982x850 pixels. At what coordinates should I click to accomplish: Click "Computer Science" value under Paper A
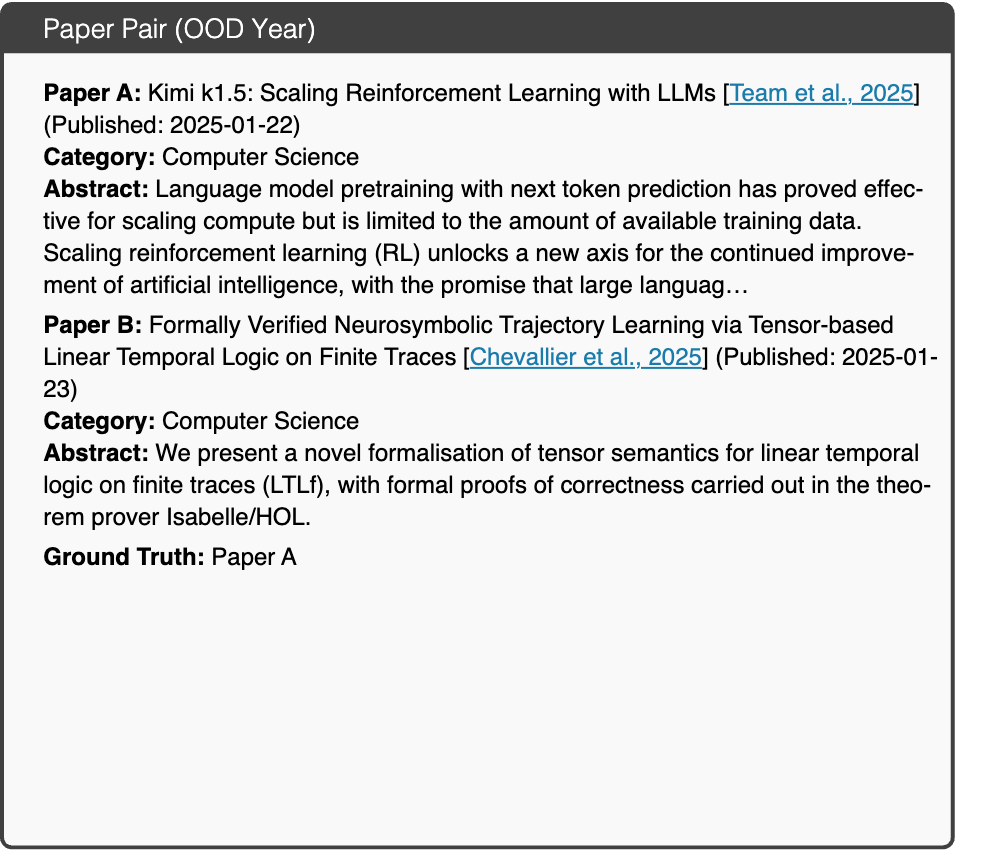[x=260, y=157]
